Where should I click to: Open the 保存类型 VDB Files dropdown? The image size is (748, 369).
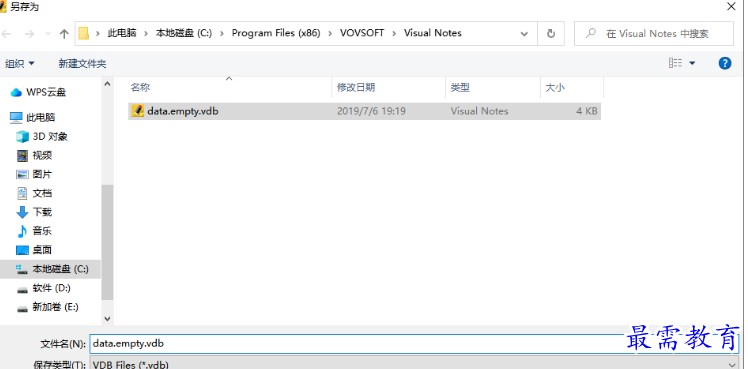tap(414, 363)
